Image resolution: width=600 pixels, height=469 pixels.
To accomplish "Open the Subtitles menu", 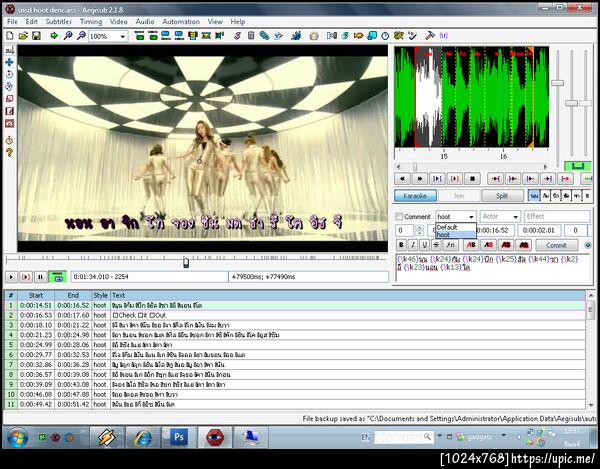I will point(59,22).
